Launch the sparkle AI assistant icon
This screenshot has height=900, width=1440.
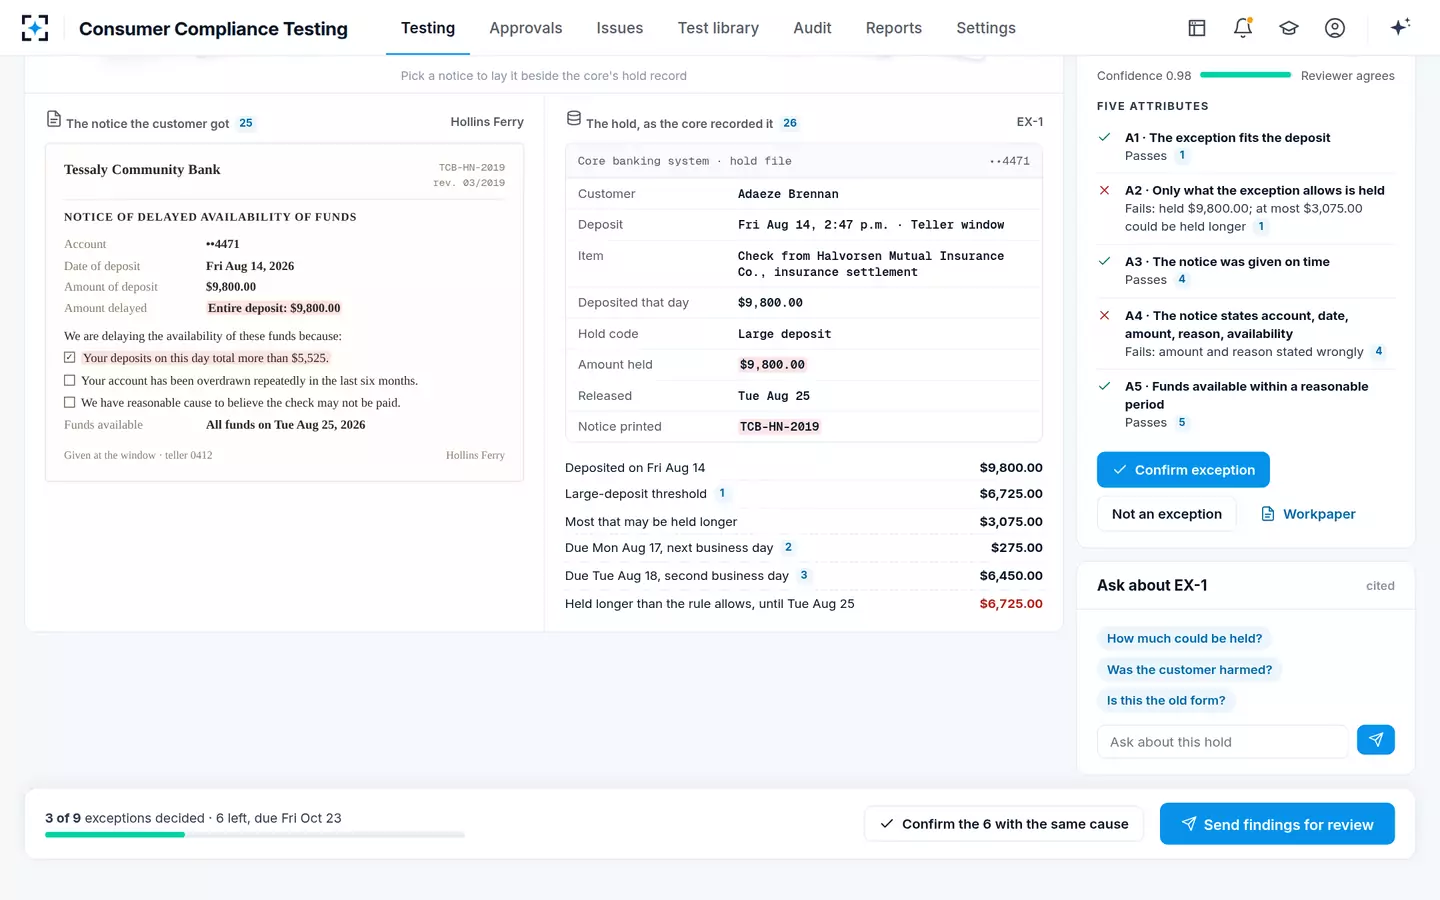click(1400, 27)
